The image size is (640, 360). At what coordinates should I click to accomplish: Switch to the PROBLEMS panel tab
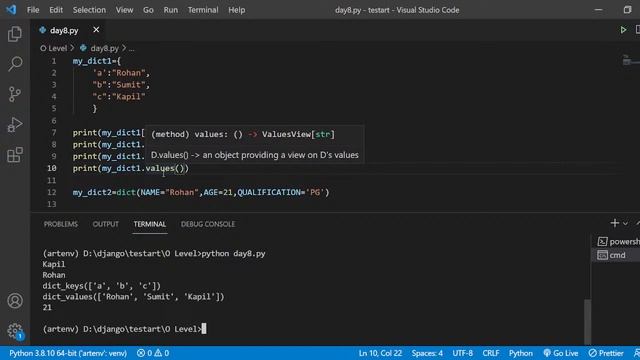[x=60, y=224]
